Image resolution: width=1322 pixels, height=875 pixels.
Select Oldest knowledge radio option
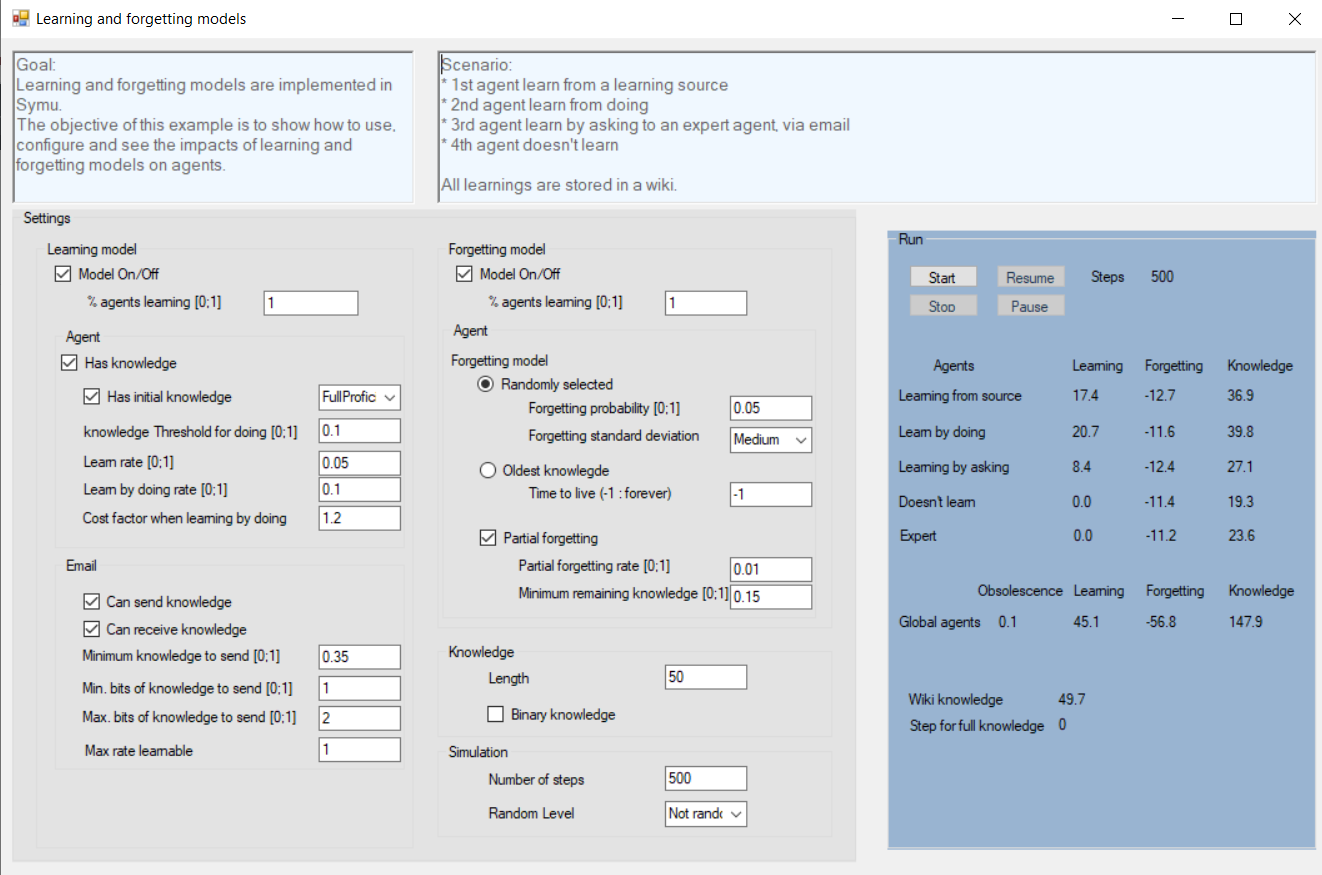[488, 471]
